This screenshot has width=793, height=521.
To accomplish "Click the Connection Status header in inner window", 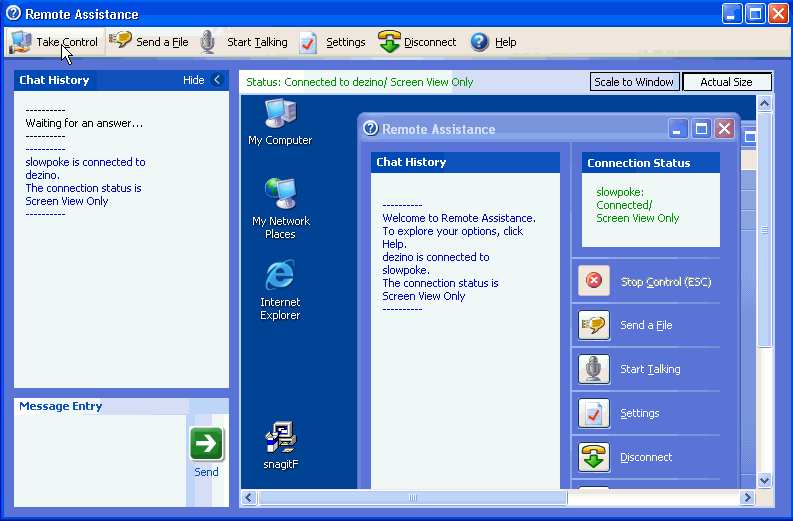I will click(650, 163).
